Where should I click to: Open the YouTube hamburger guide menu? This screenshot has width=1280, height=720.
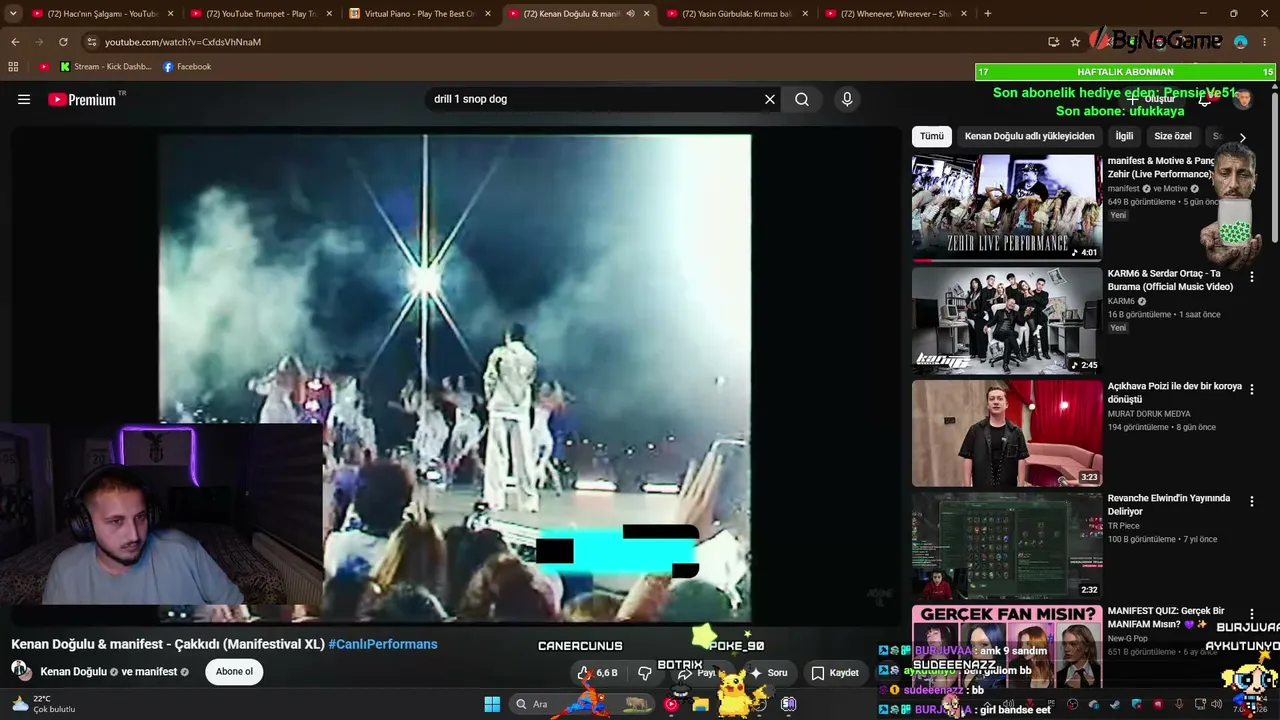click(24, 99)
